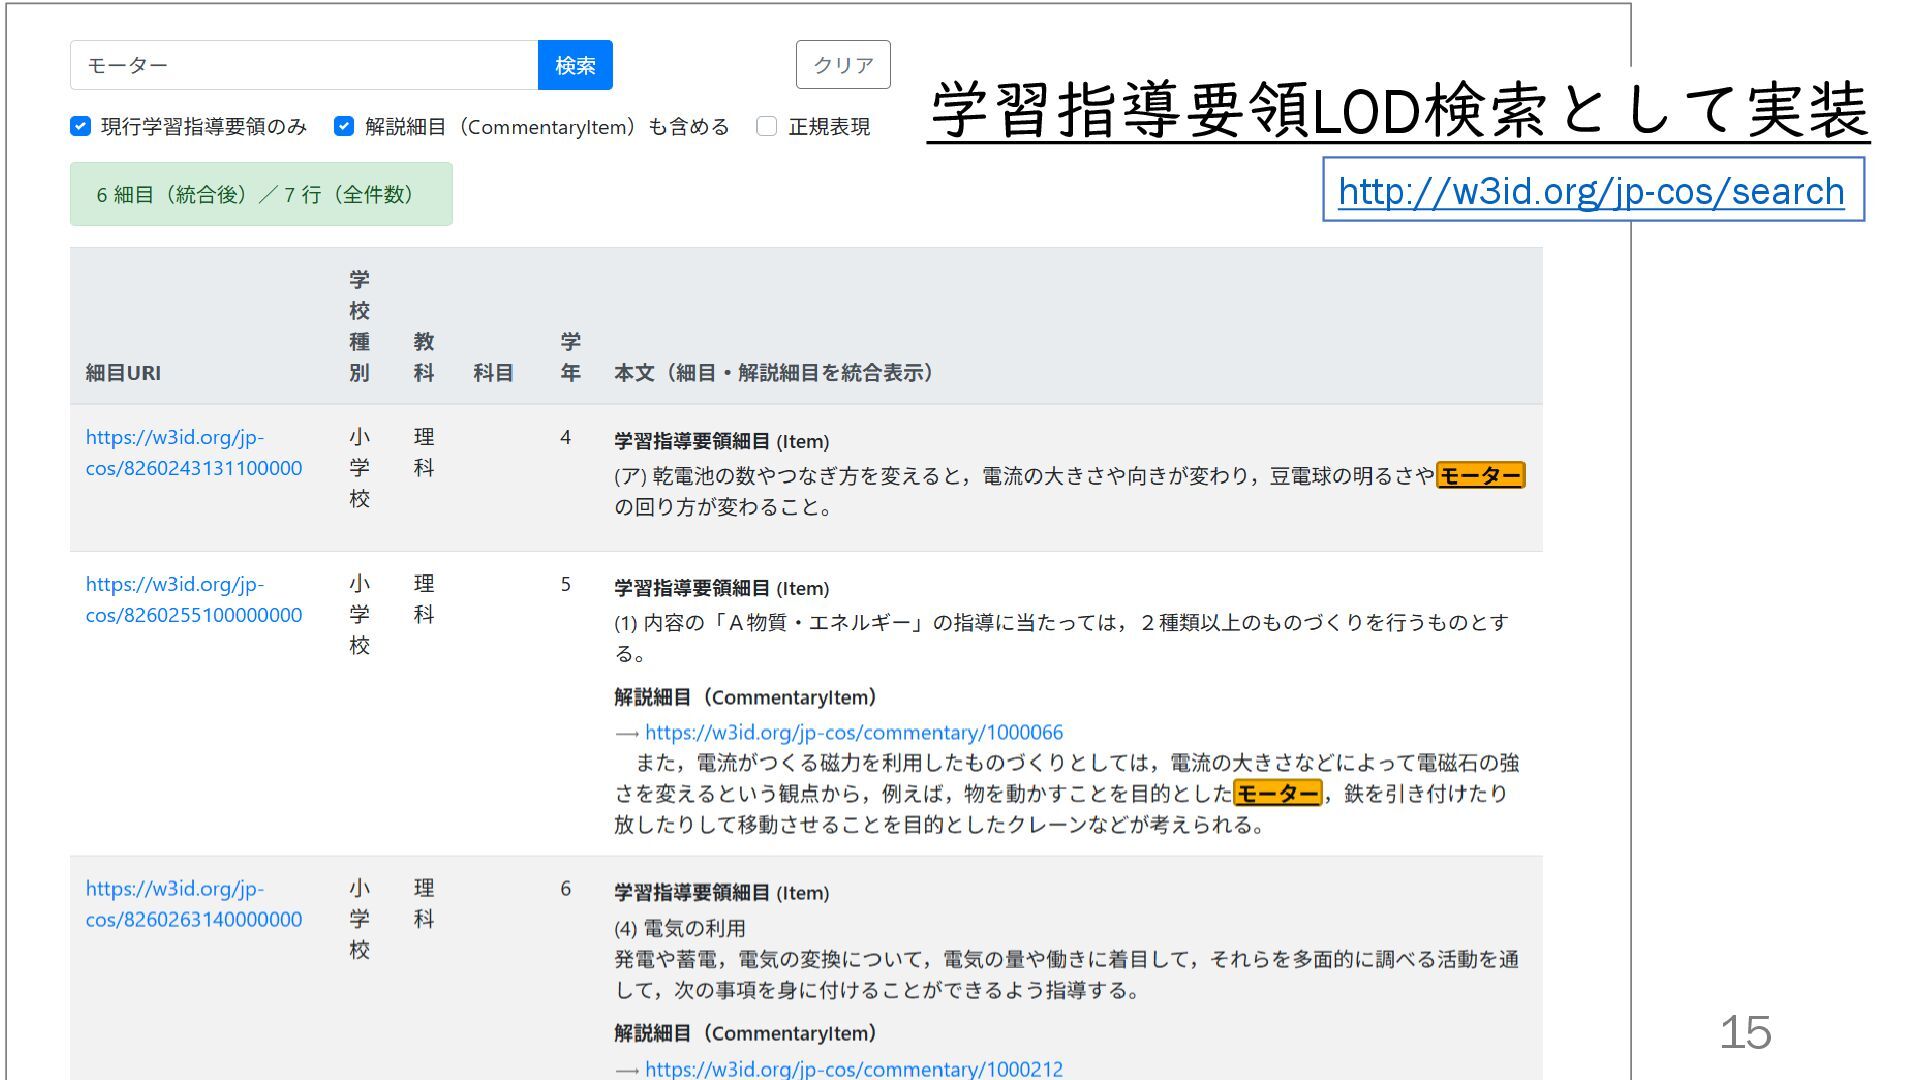Viewport: 1920px width, 1080px height.
Task: Open the w3id.org/jp-cos/search link
Action: coord(1591,190)
